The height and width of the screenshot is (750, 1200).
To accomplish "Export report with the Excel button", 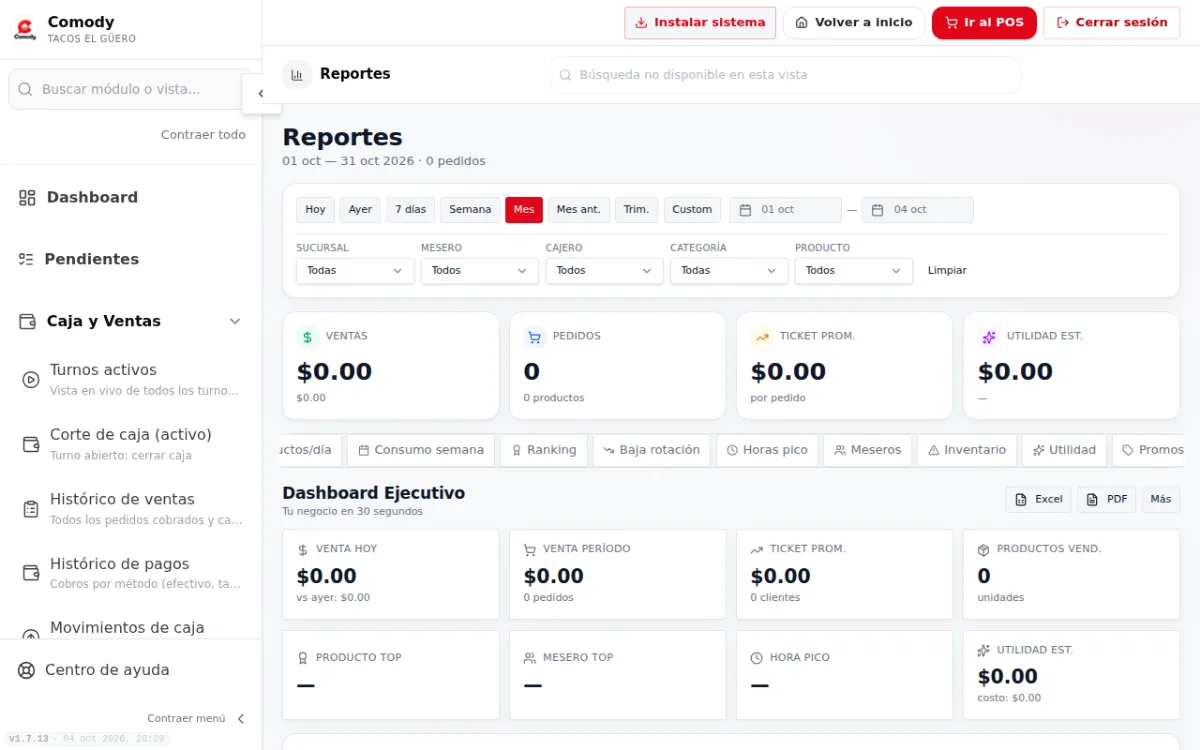I will click(x=1038, y=499).
